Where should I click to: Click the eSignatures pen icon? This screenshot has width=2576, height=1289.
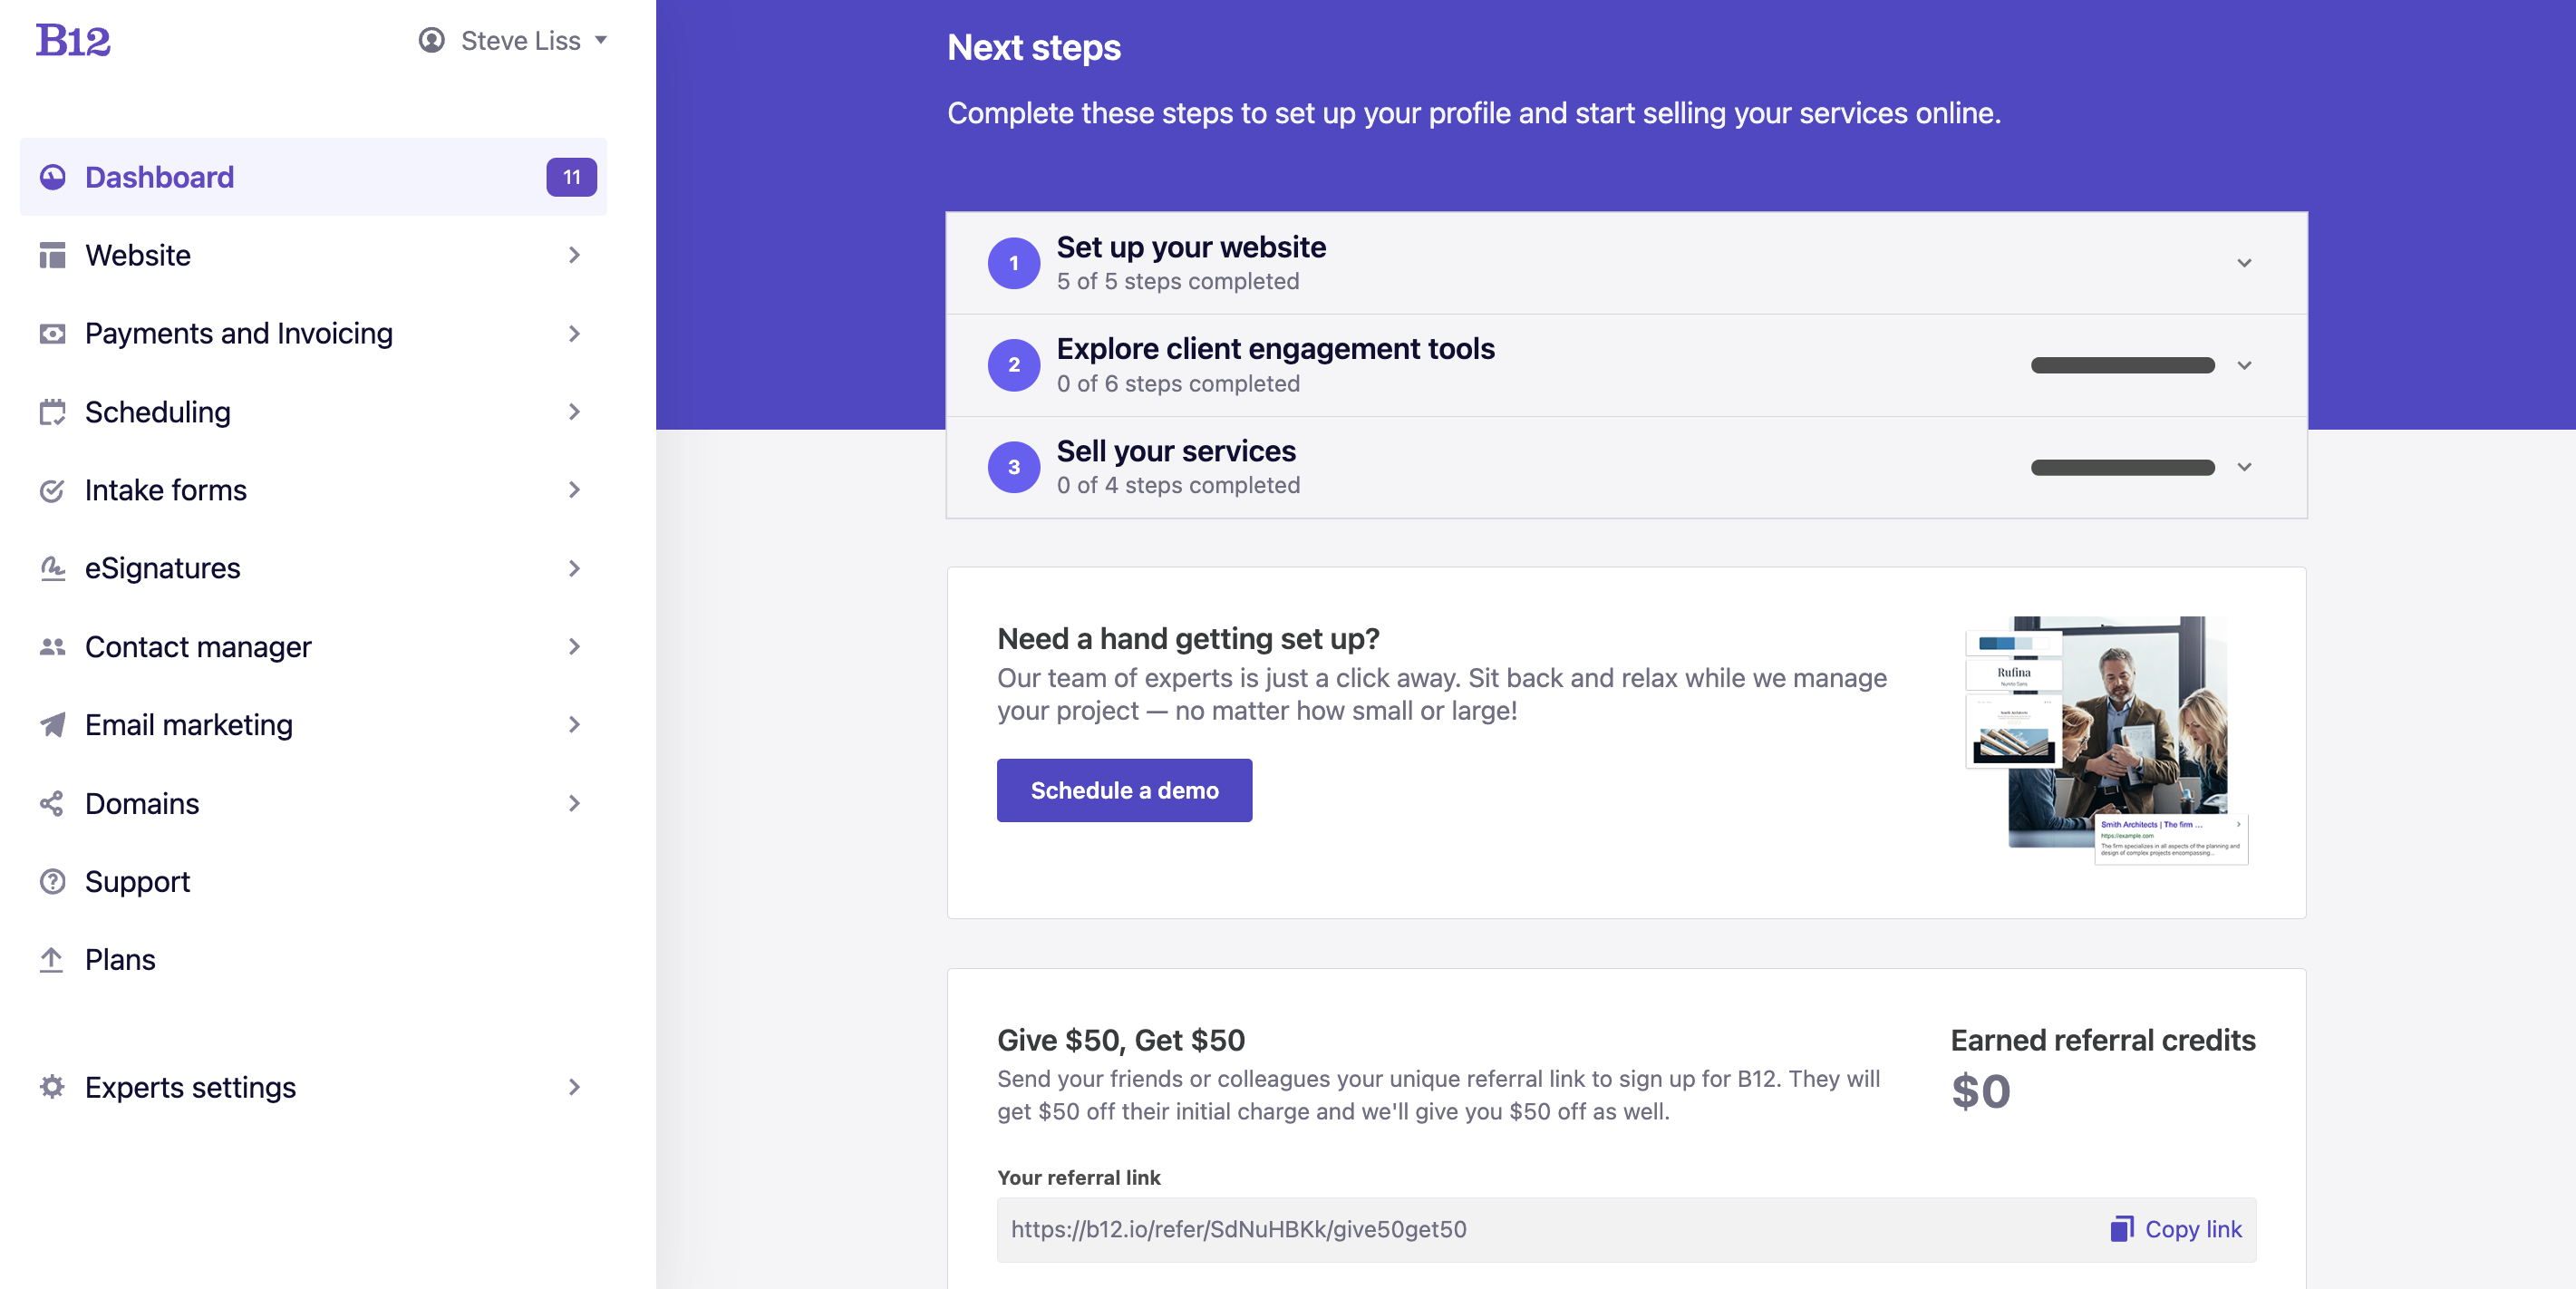point(52,568)
